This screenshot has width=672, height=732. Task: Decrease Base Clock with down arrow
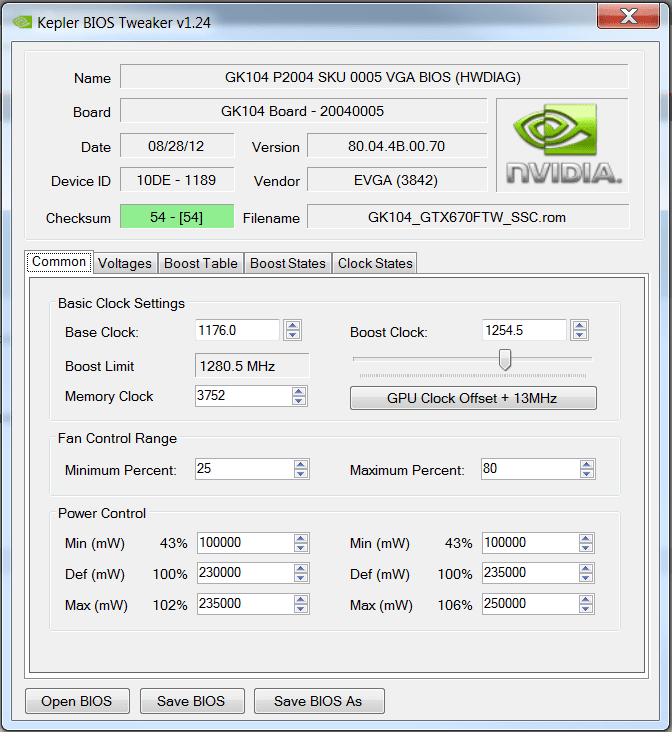tap(293, 335)
